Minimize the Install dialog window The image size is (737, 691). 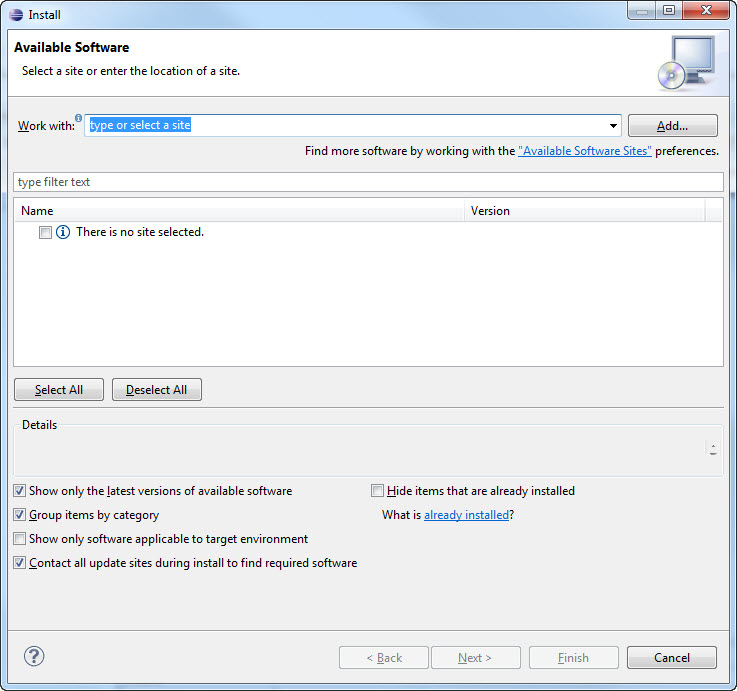[x=642, y=10]
